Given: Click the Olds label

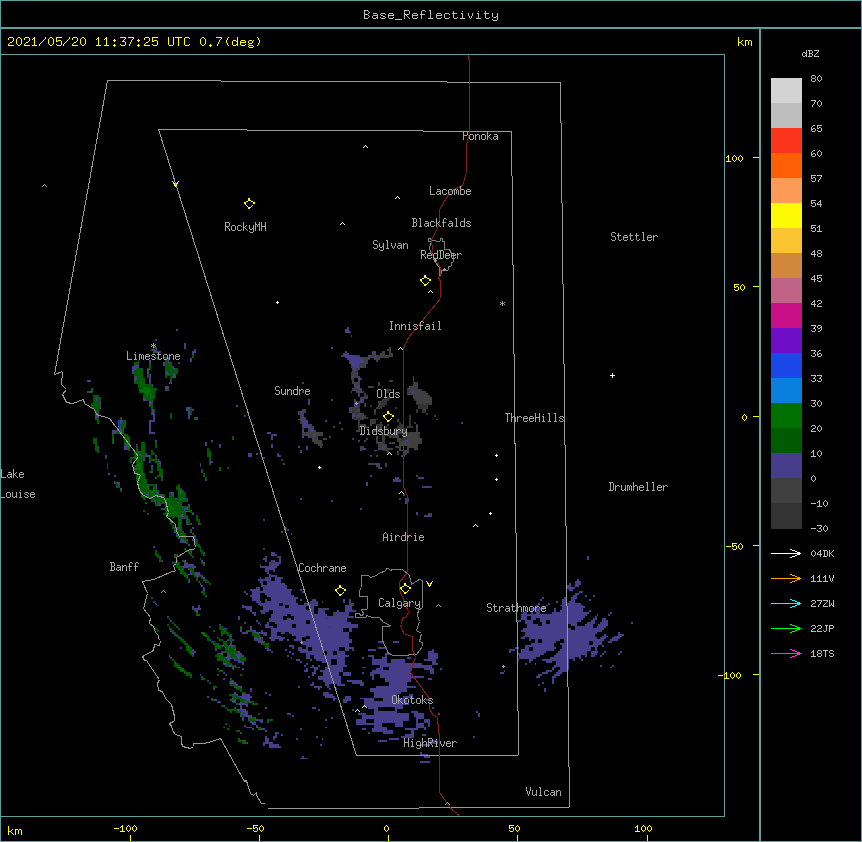Looking at the screenshot, I should 388,394.
